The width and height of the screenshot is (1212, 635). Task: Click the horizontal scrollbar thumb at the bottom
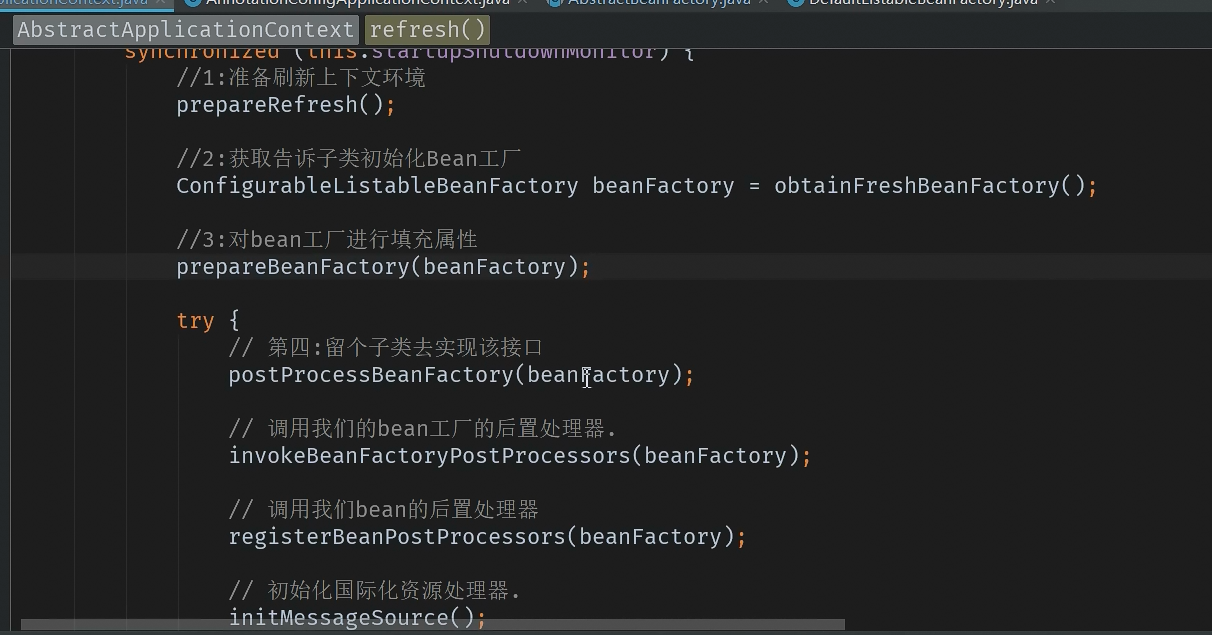pyautogui.click(x=432, y=625)
